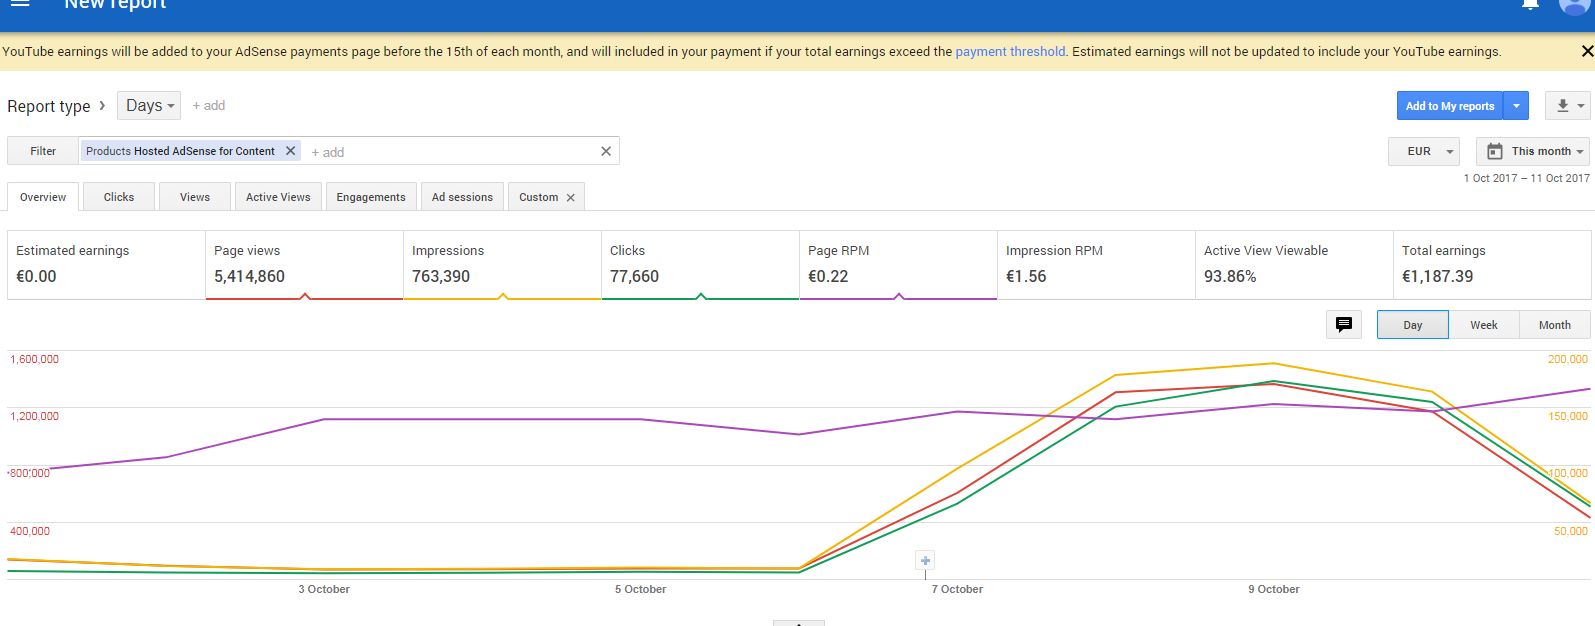Dismiss the YouTube earnings banner
The width and height of the screenshot is (1595, 626).
click(1587, 51)
